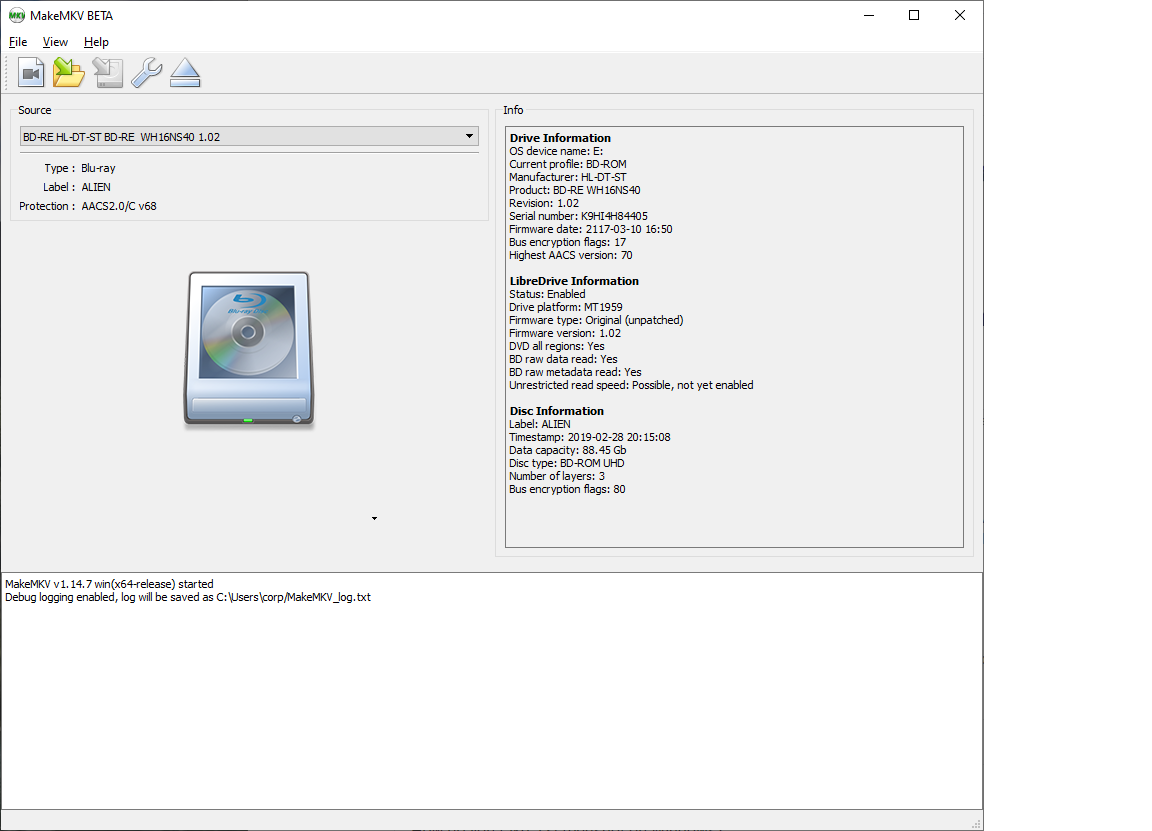This screenshot has height=831, width=1152.
Task: Click BD raw metadata read: Yes line
Action: point(575,373)
